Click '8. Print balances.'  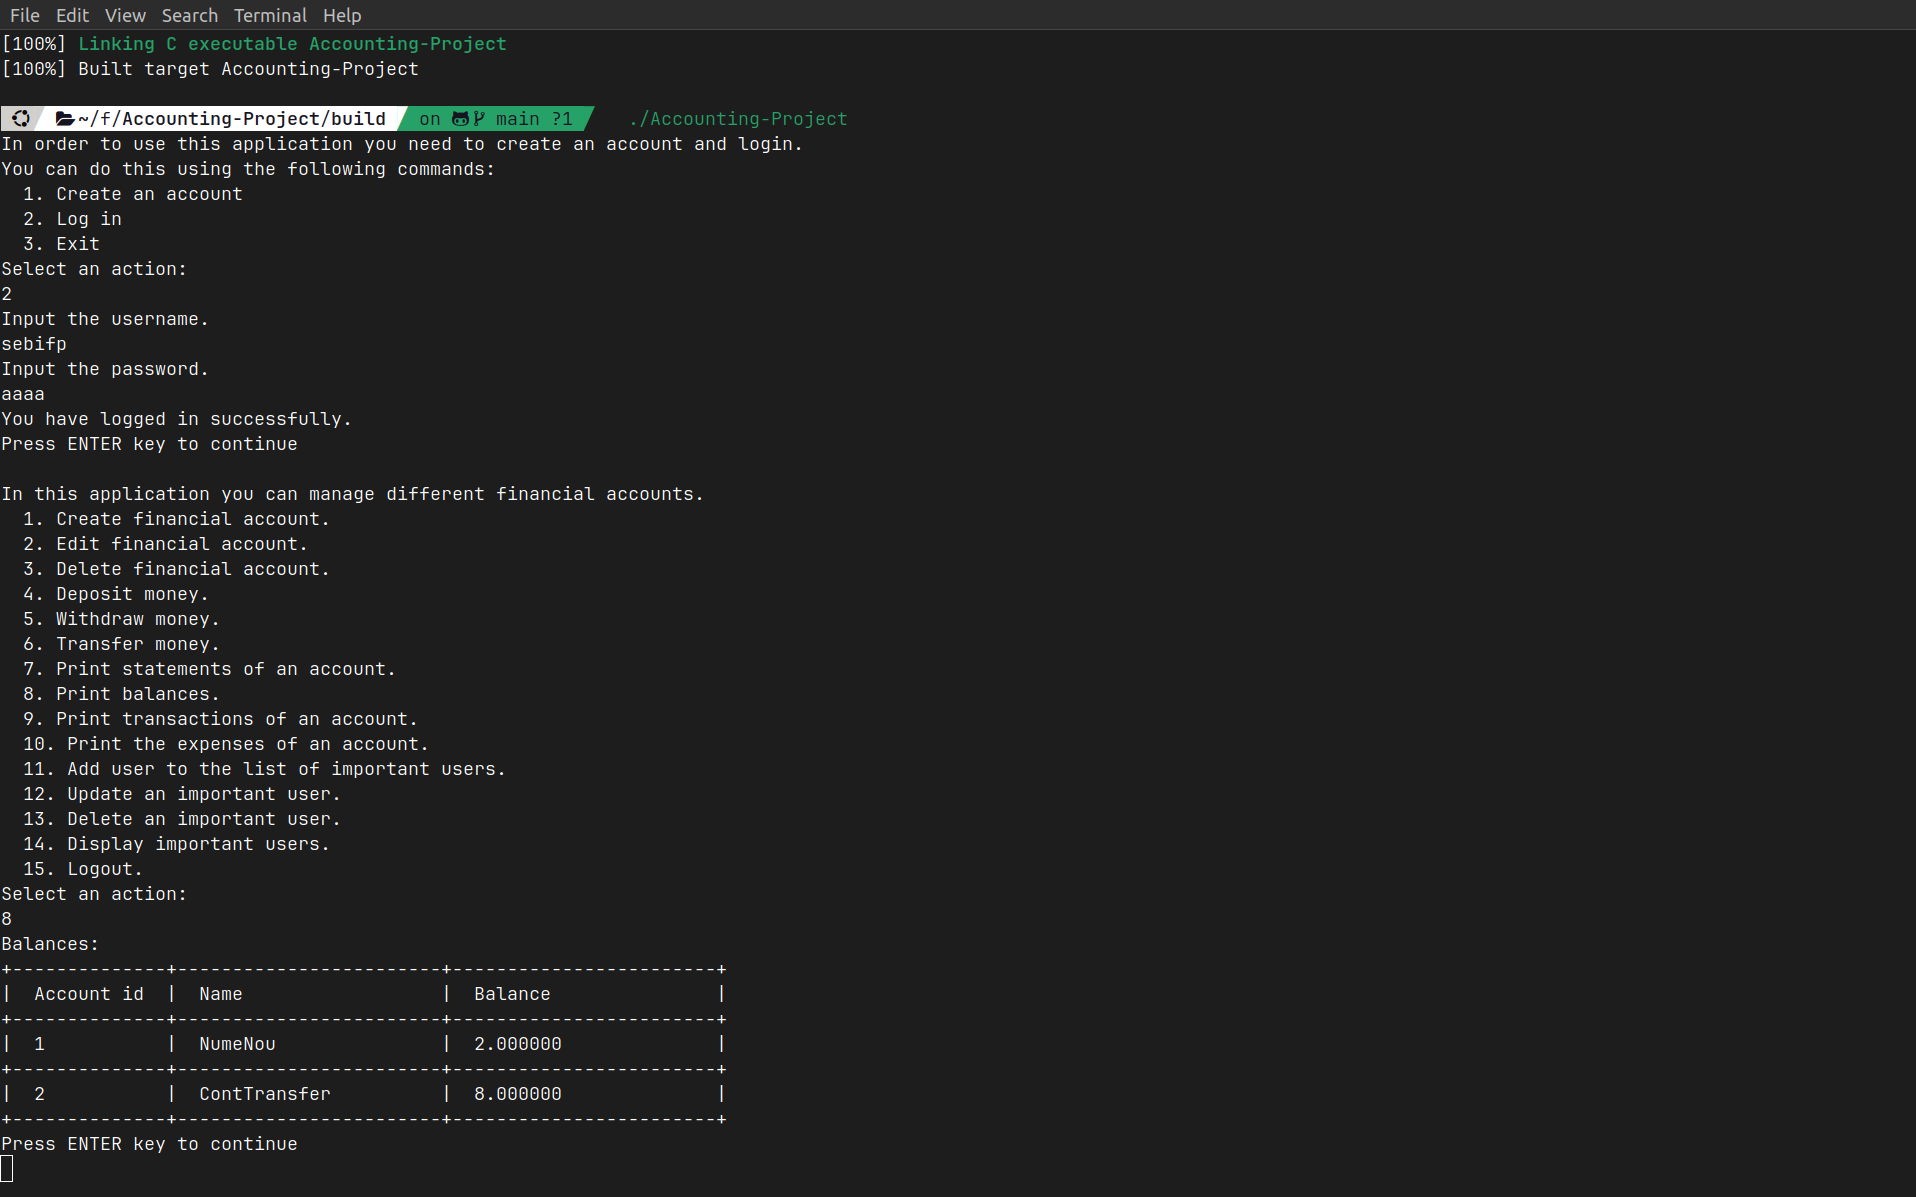122,694
